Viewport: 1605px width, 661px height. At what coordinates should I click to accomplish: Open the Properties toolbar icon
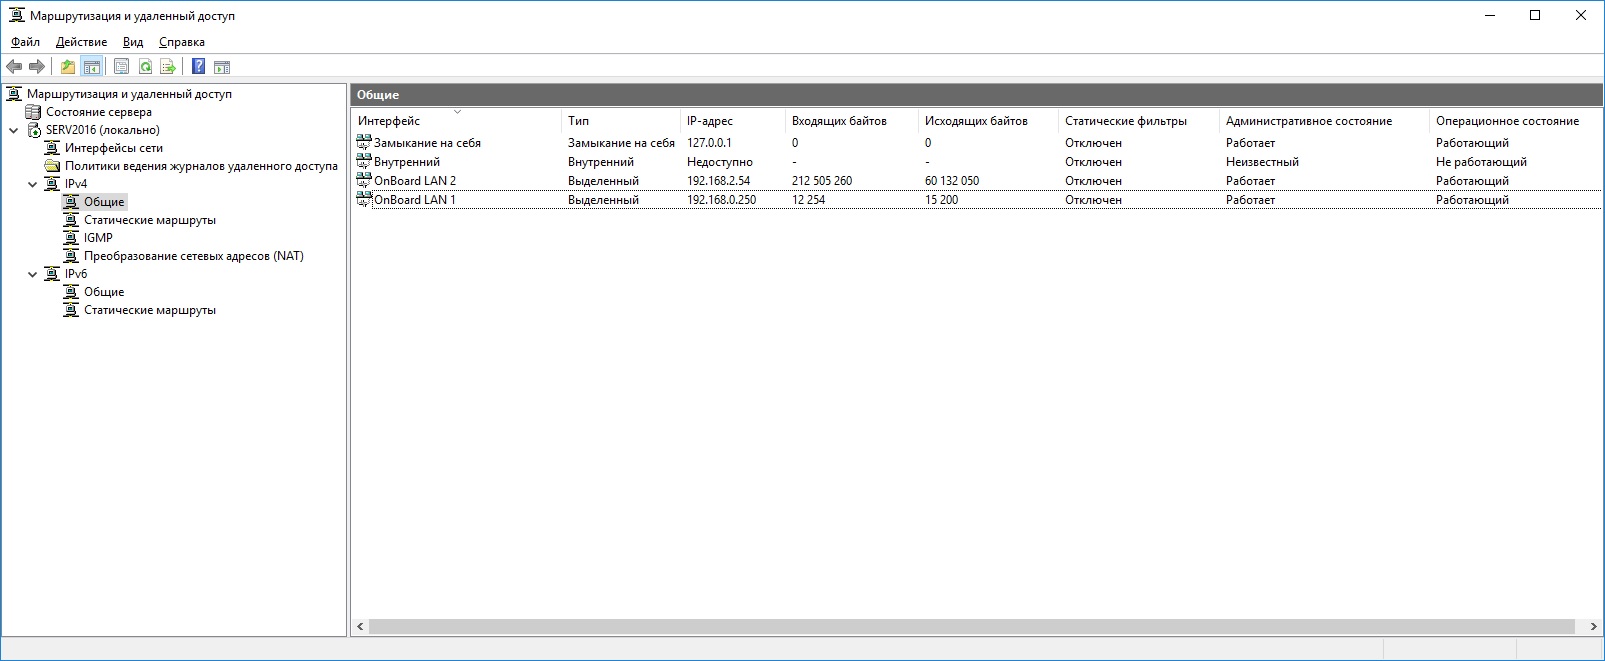[x=122, y=67]
